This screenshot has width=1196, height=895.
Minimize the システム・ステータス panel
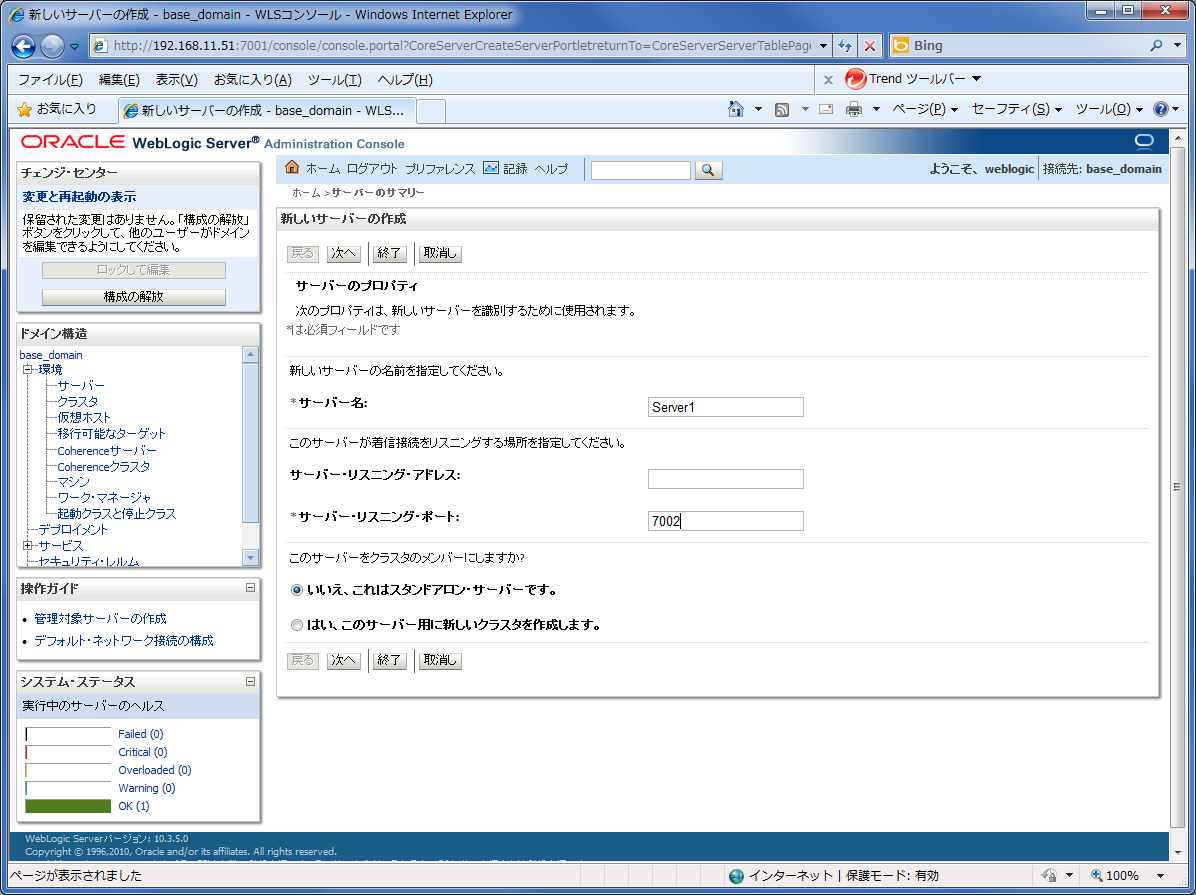[x=250, y=681]
